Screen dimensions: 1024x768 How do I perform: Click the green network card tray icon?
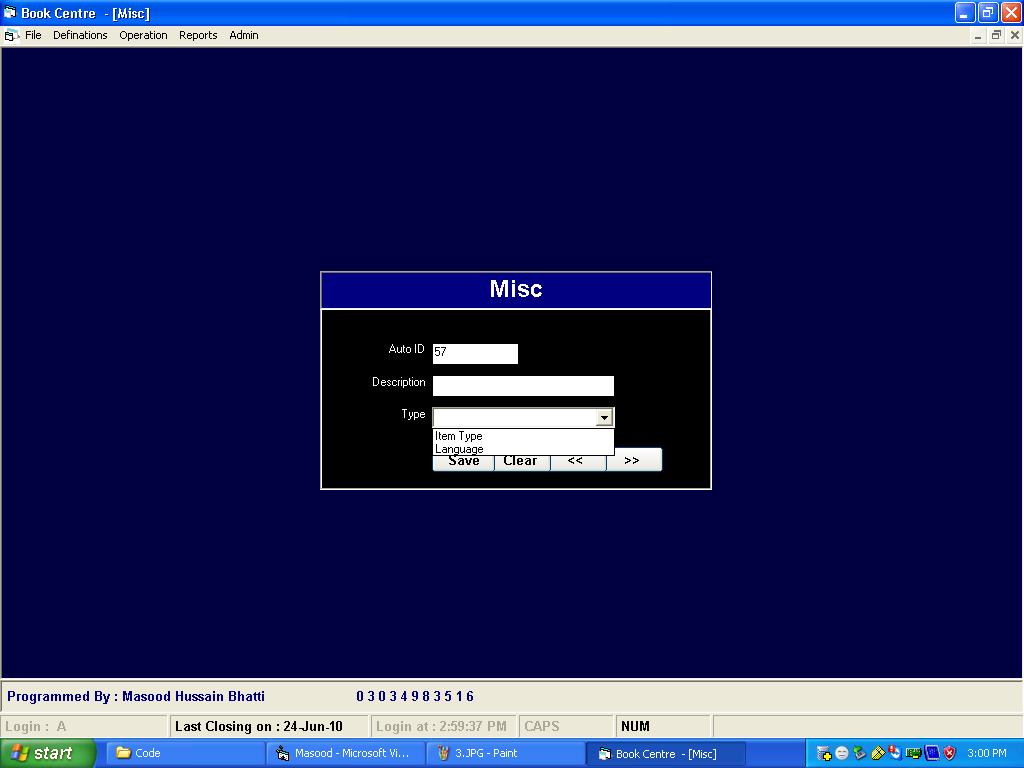click(x=913, y=753)
